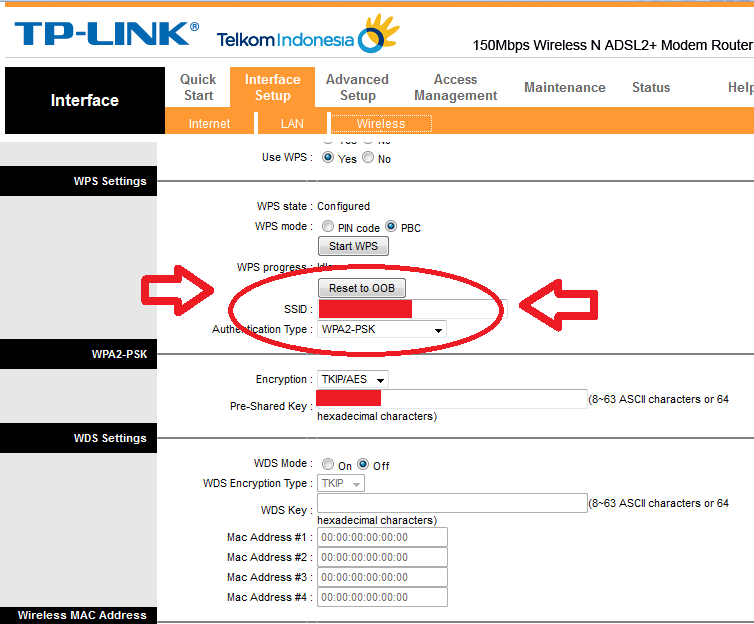Screen dimensions: 754x624
Task: Turn WDS Mode On
Action: (x=328, y=464)
